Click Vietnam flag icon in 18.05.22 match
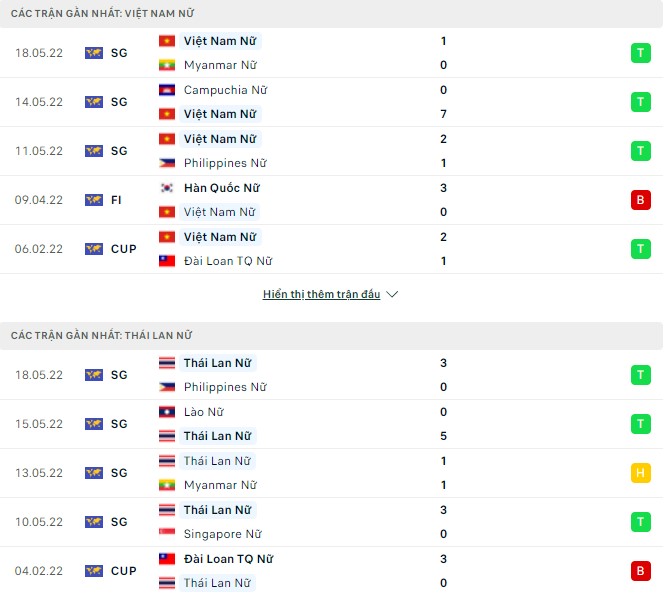Image resolution: width=667 pixels, height=594 pixels. [167, 41]
